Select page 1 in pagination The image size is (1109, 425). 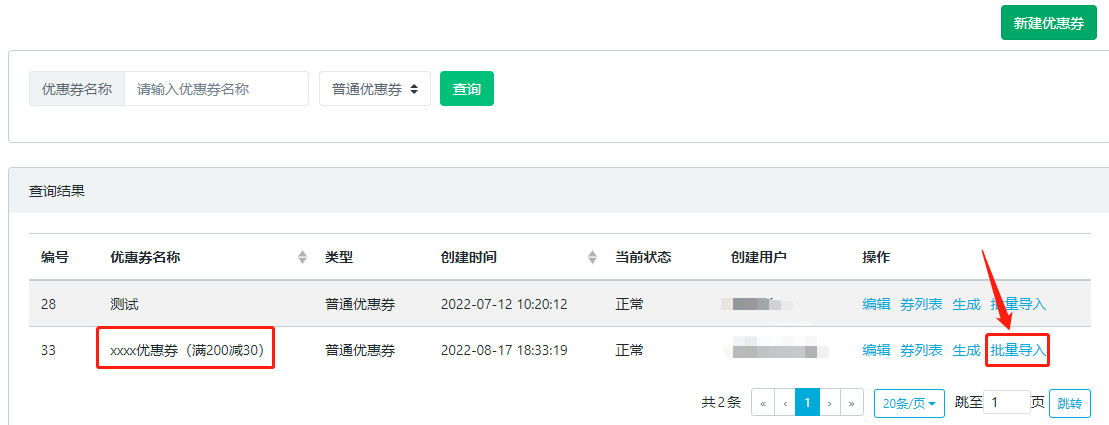807,403
